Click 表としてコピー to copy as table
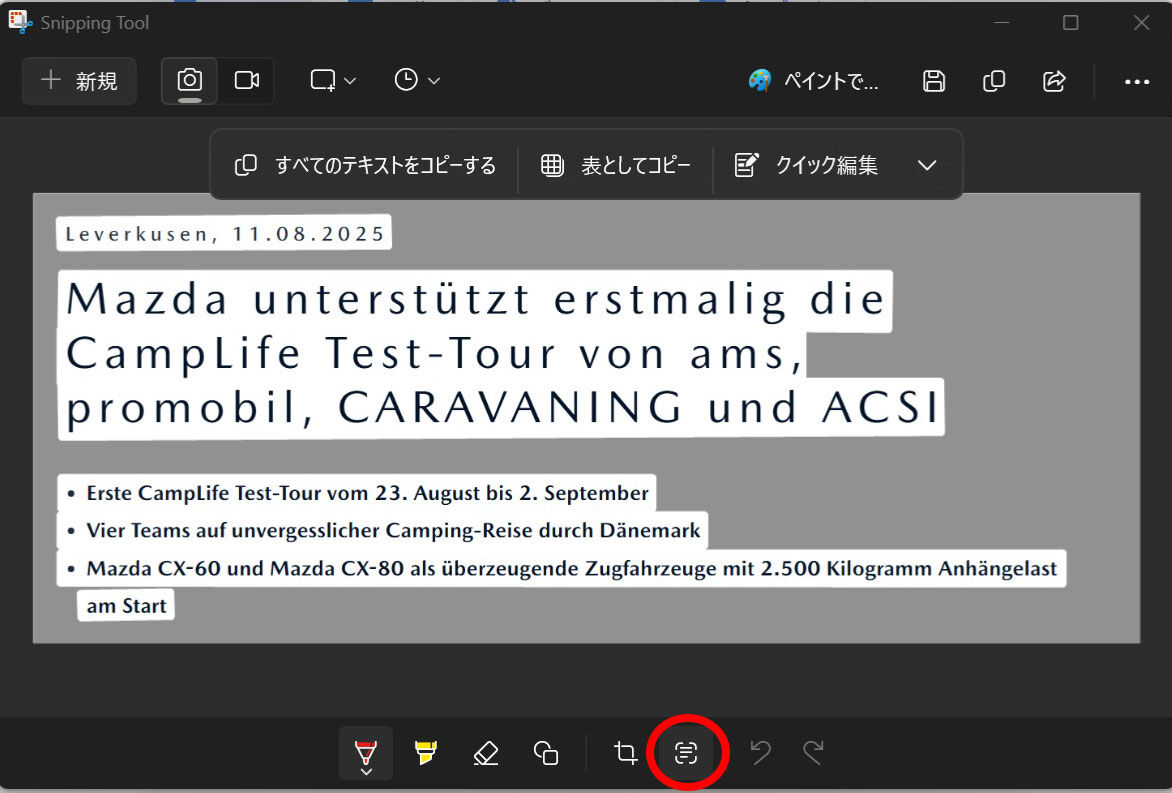1172x793 pixels. click(x=616, y=165)
